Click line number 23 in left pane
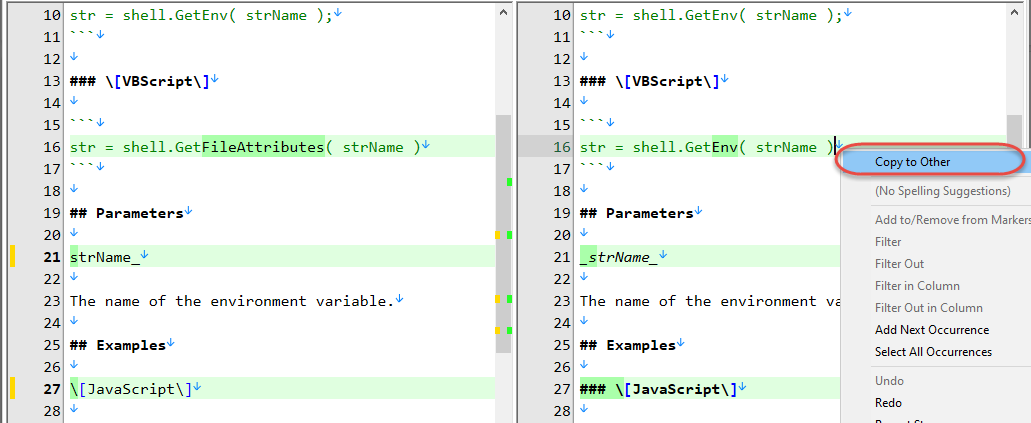Image resolution: width=1031 pixels, height=423 pixels. tap(52, 301)
